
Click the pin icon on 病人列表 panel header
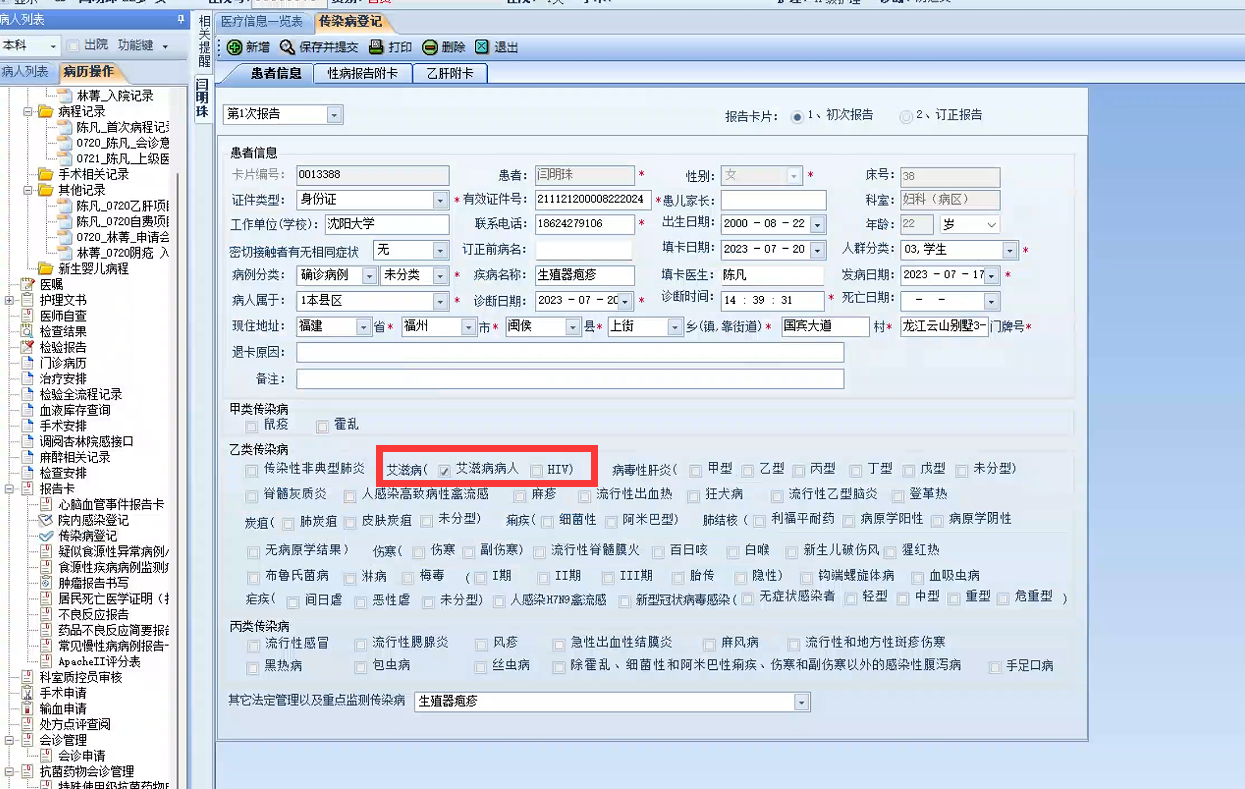[180, 20]
